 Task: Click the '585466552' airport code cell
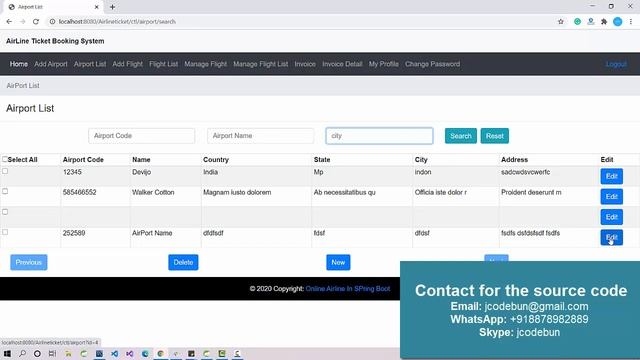(x=80, y=192)
